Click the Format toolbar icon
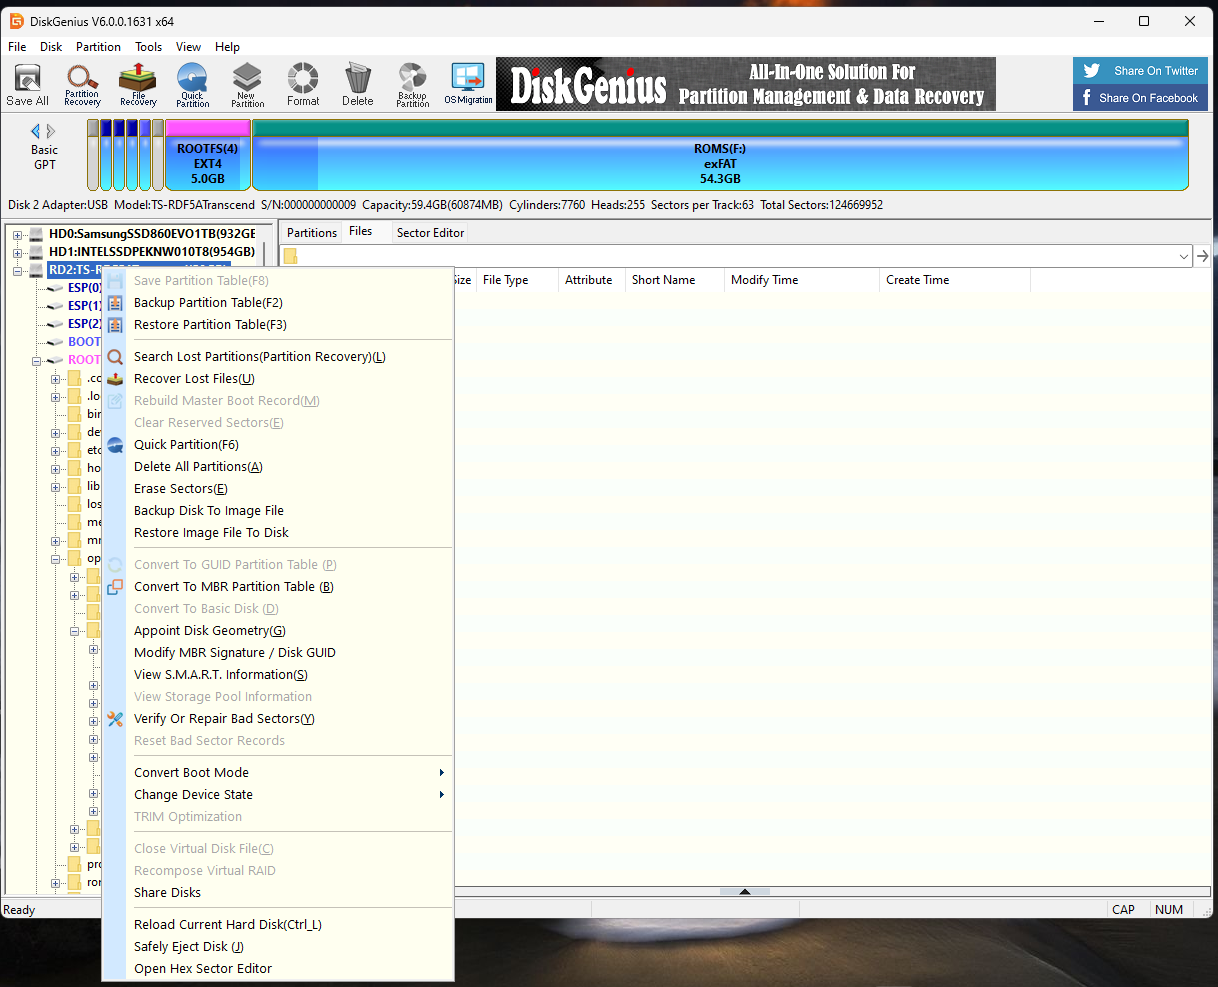 (x=303, y=85)
